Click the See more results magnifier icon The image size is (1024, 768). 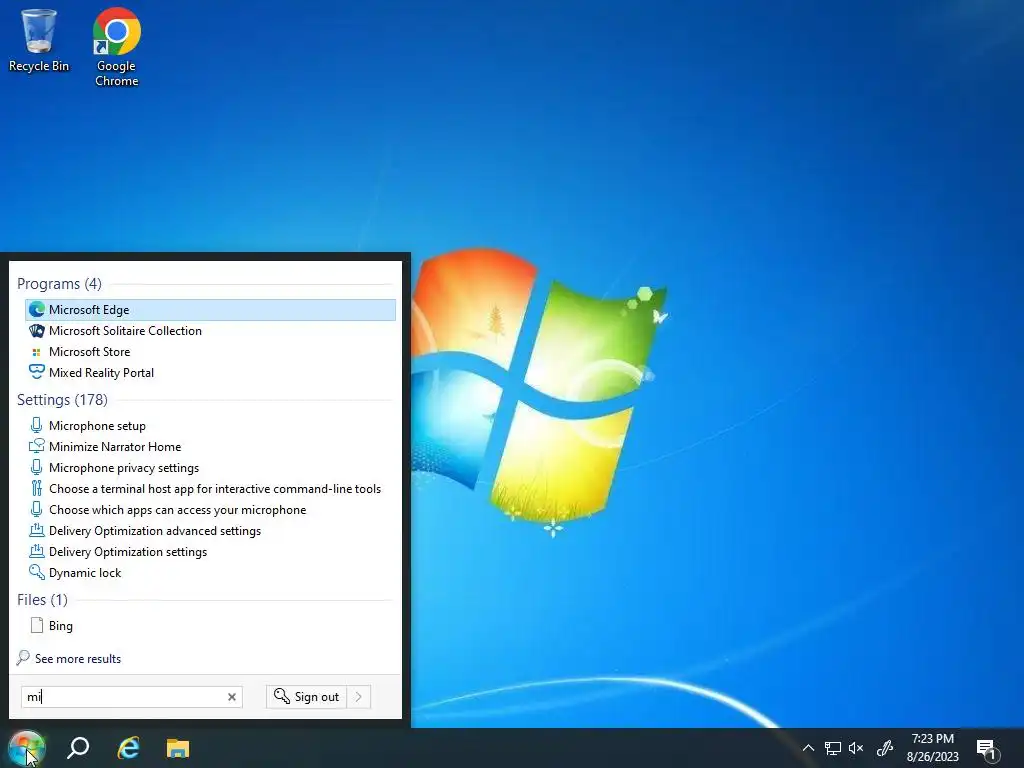[24, 657]
